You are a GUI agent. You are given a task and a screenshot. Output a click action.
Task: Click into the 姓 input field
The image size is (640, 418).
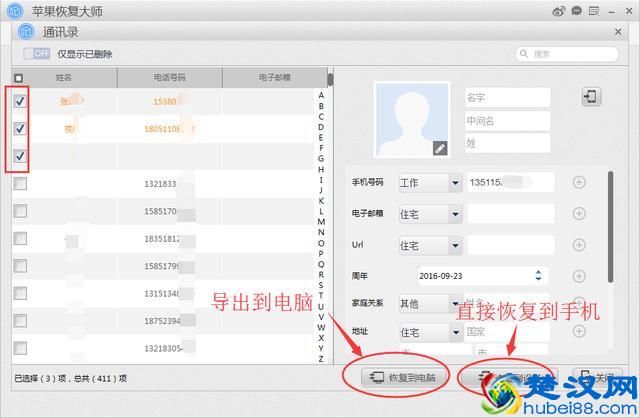tap(507, 143)
